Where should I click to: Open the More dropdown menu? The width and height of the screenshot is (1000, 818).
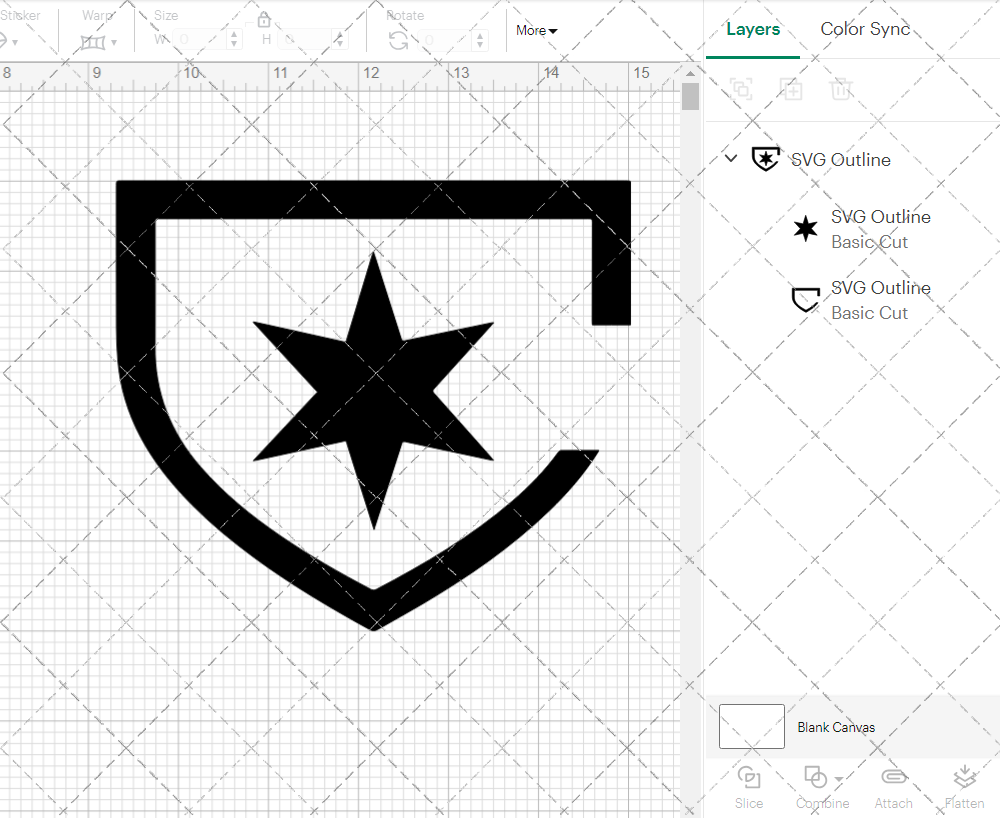(536, 30)
